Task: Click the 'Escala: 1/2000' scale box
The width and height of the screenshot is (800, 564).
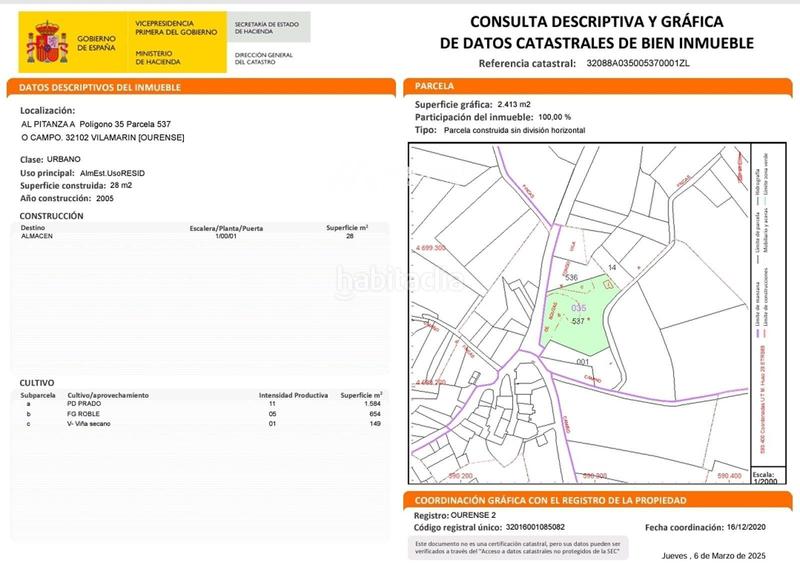Action: (766, 477)
